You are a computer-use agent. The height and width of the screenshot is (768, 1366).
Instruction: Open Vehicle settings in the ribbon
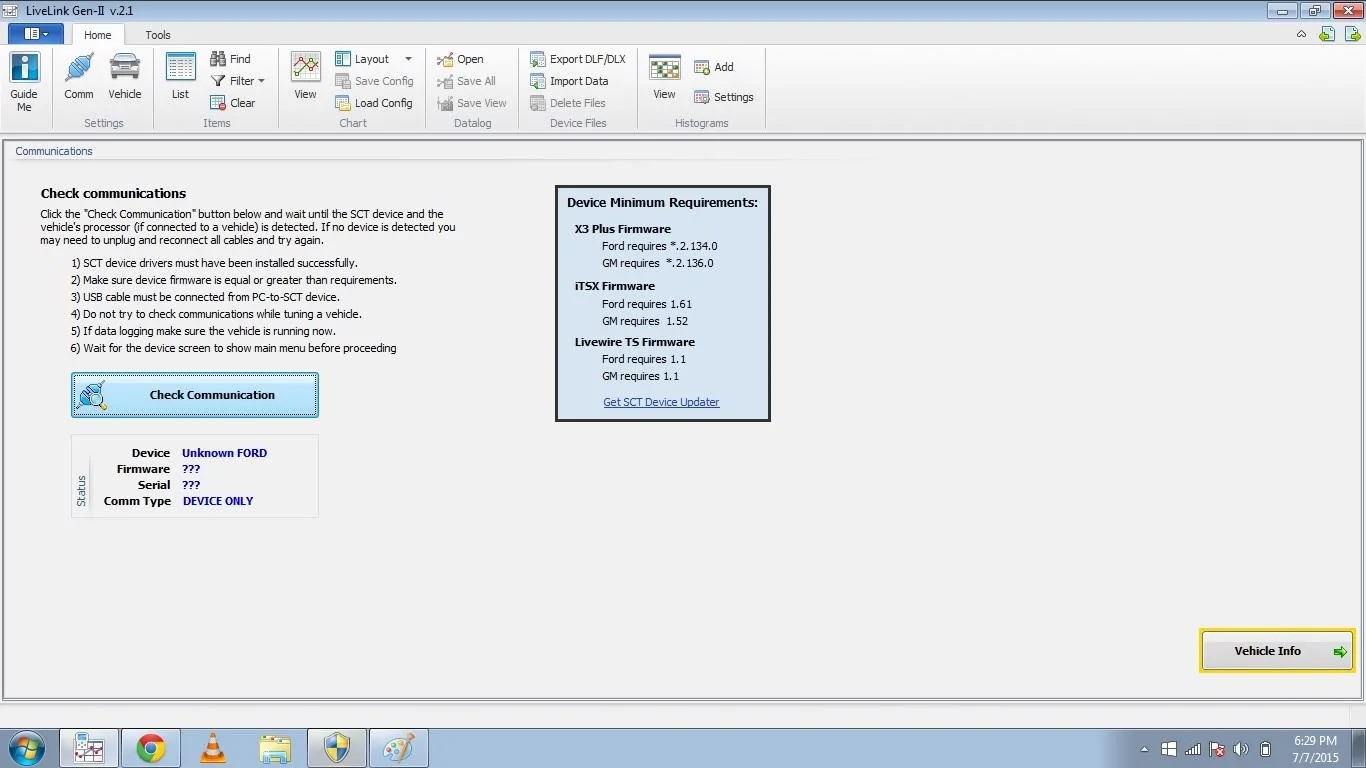coord(125,77)
